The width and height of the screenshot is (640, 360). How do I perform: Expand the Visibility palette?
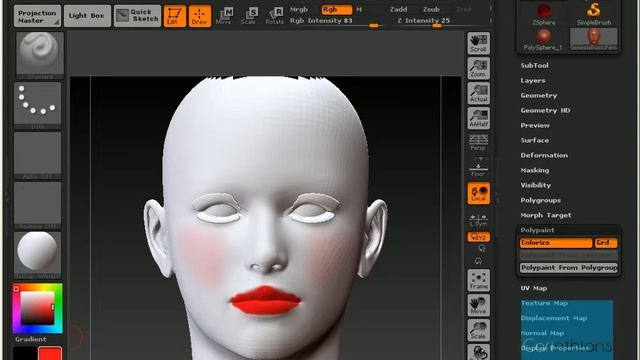(536, 185)
